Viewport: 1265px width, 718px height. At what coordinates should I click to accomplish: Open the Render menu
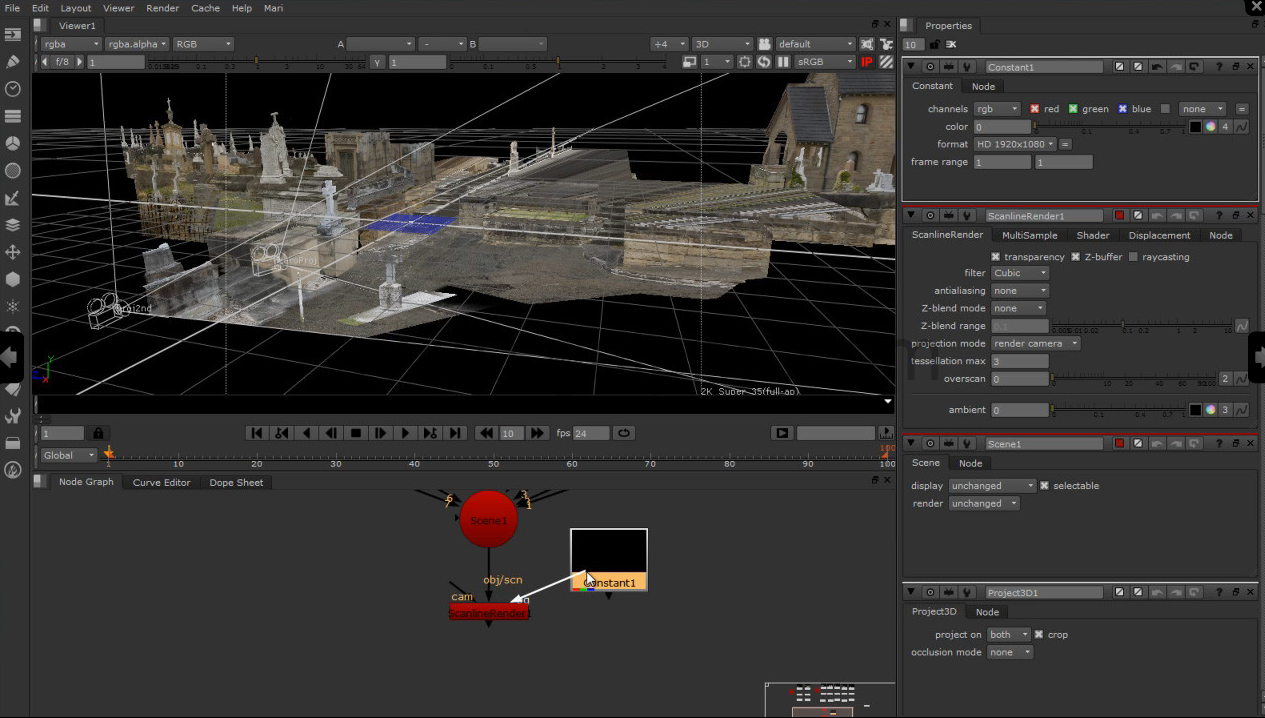click(x=163, y=8)
